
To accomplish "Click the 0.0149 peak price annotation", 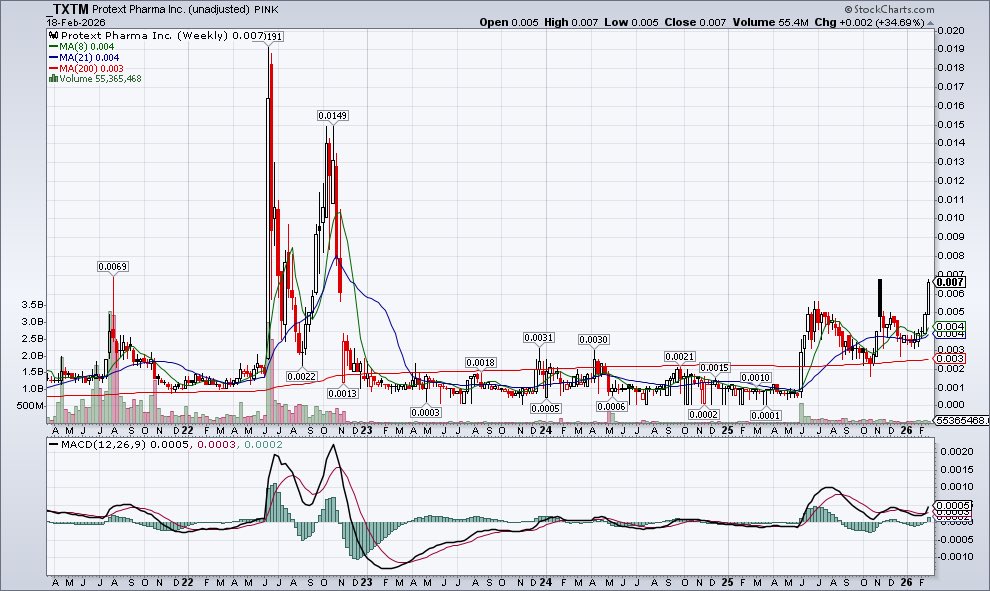I will [332, 116].
